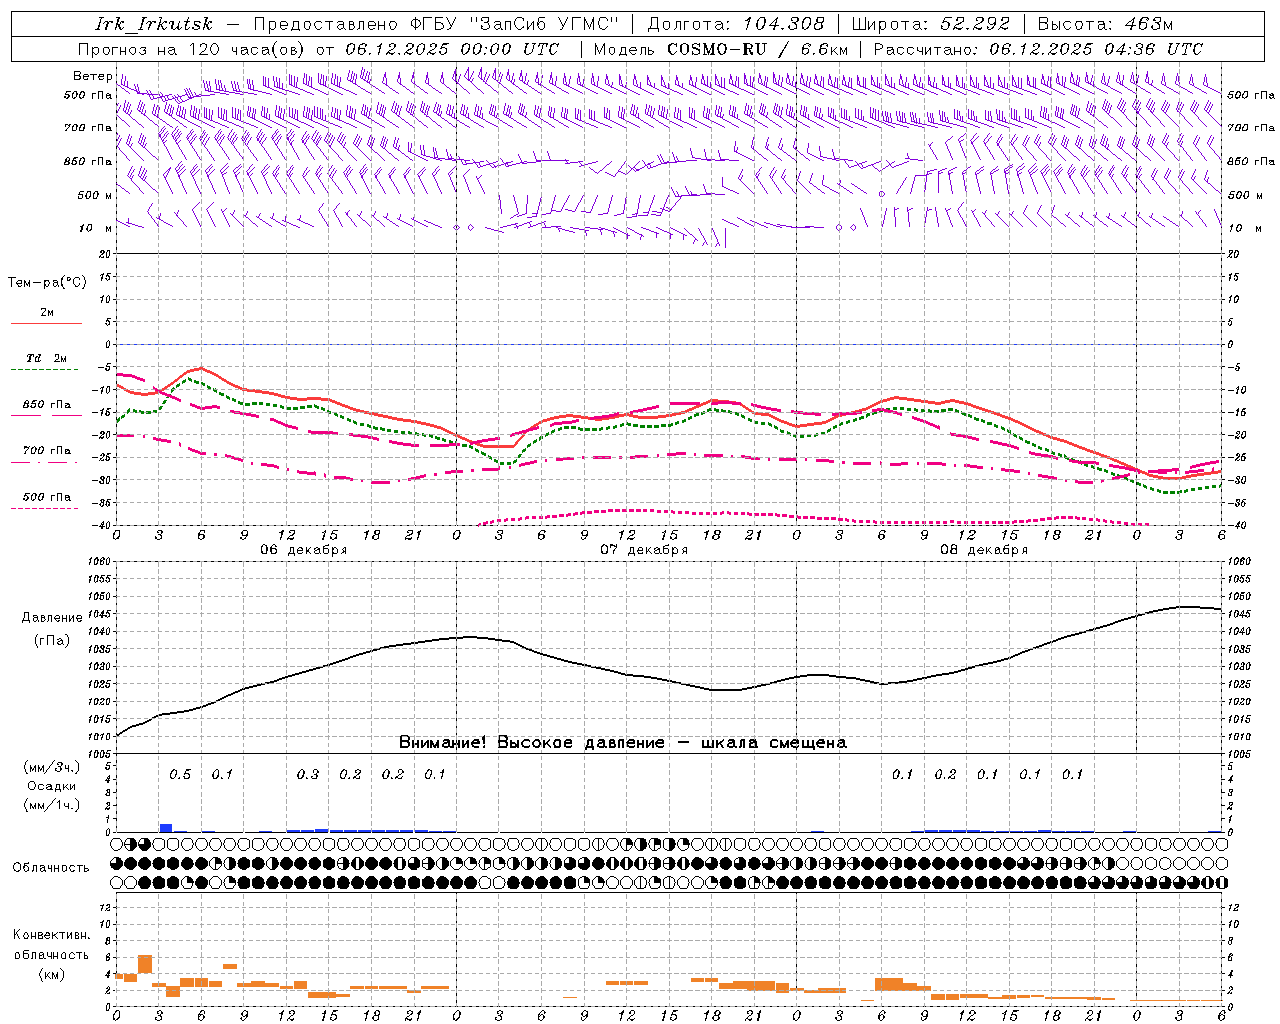Click the '(мм/3ч.)' precipitation unit label
This screenshot has width=1280, height=1024.
coord(52,767)
